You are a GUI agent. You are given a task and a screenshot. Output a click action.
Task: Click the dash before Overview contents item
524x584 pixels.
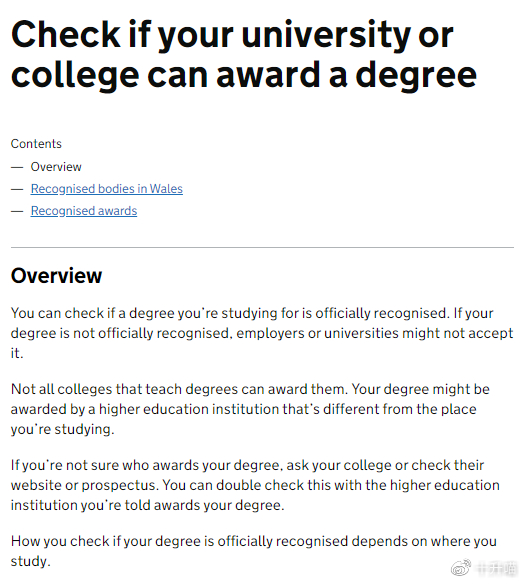[x=17, y=167]
